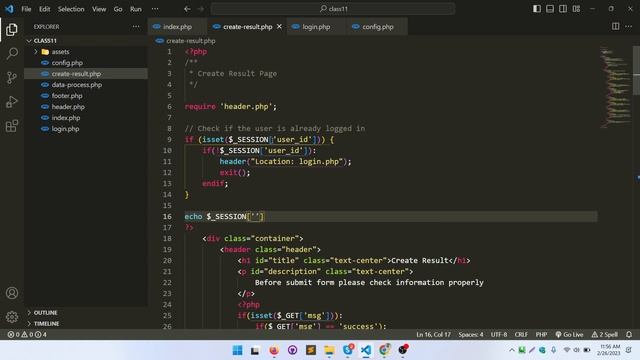
Task: Change indentation via Spaces: 4
Action: (x=471, y=334)
